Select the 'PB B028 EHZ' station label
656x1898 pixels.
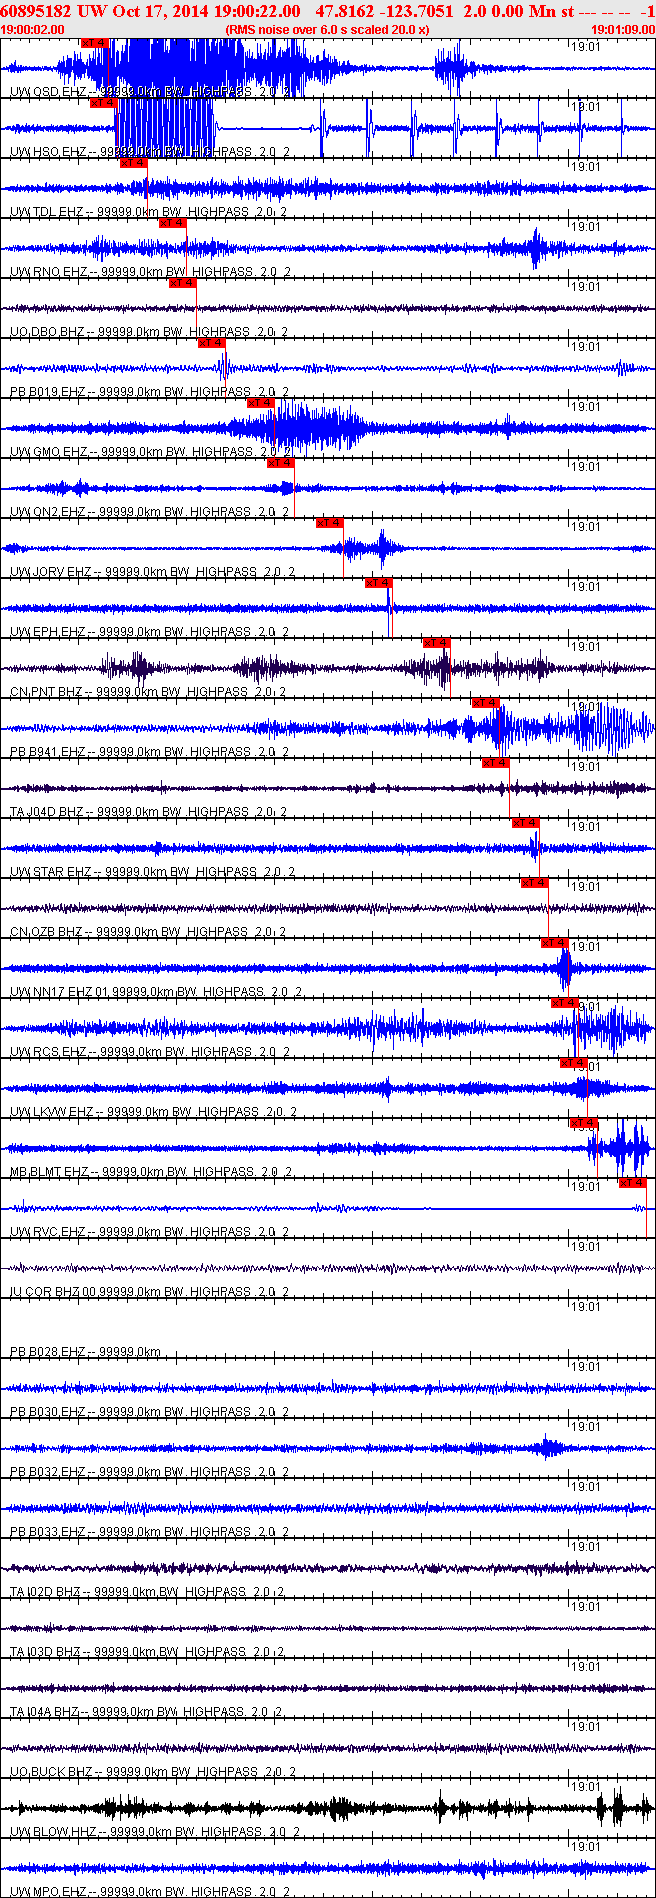point(47,1352)
